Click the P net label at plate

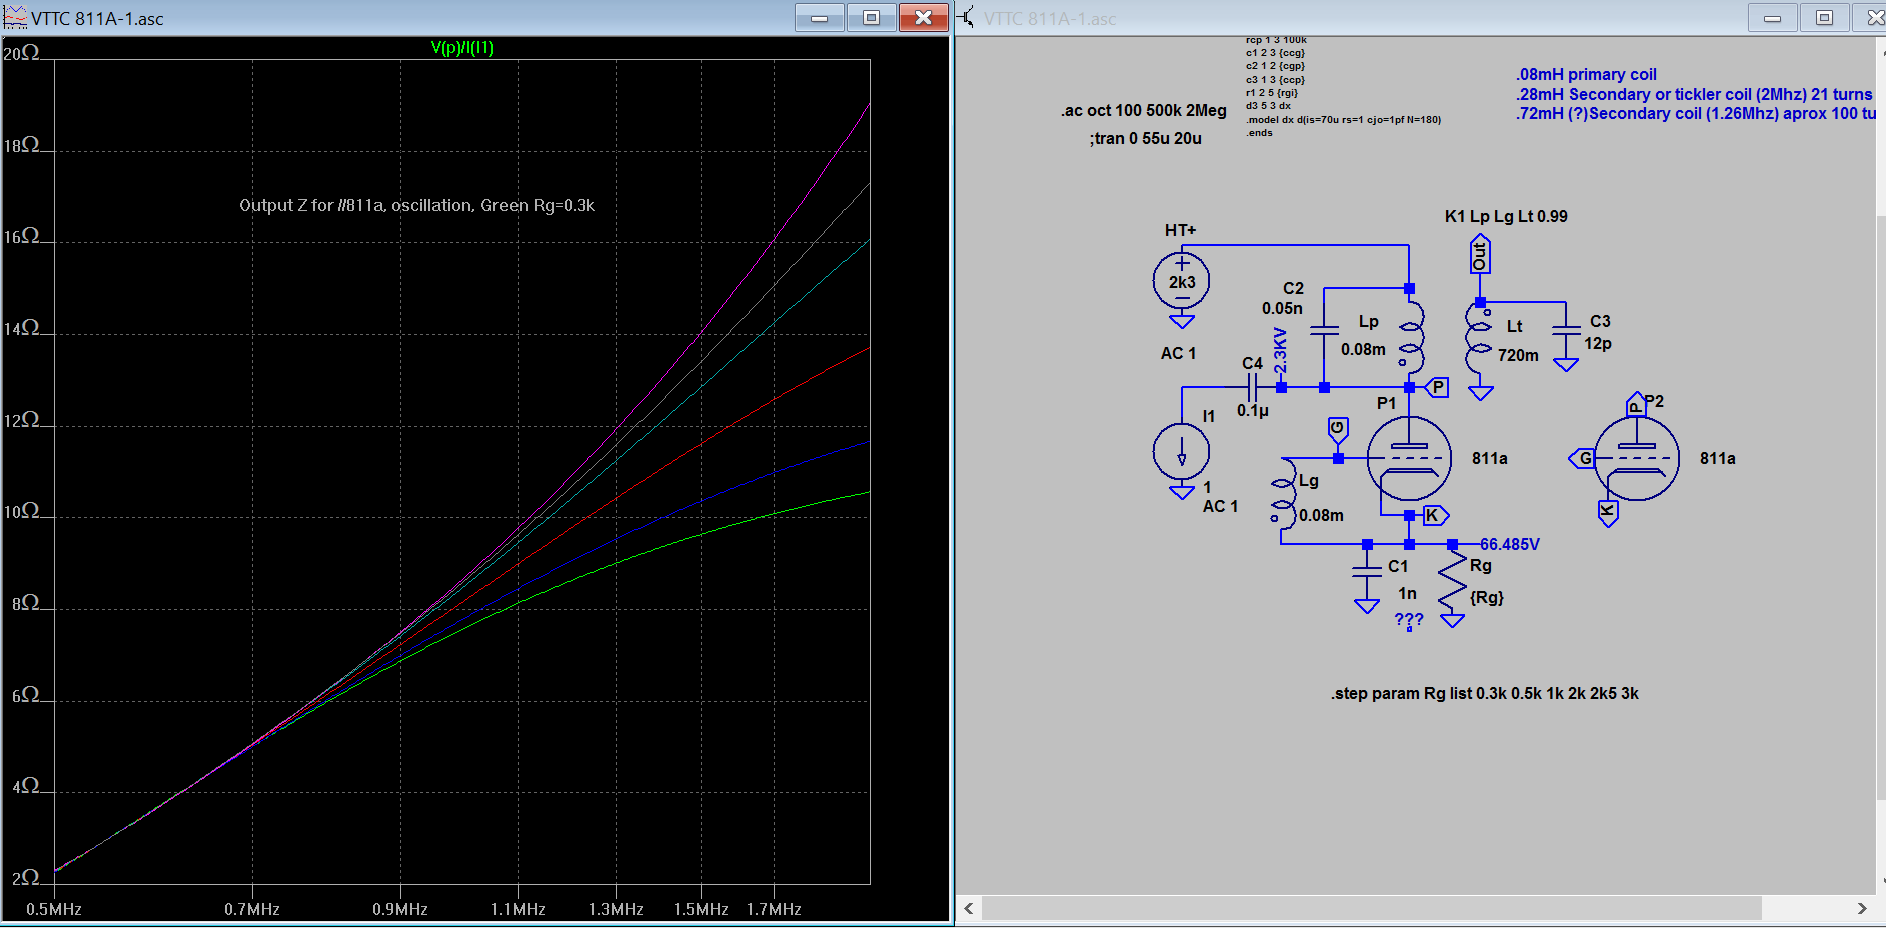(x=1437, y=387)
